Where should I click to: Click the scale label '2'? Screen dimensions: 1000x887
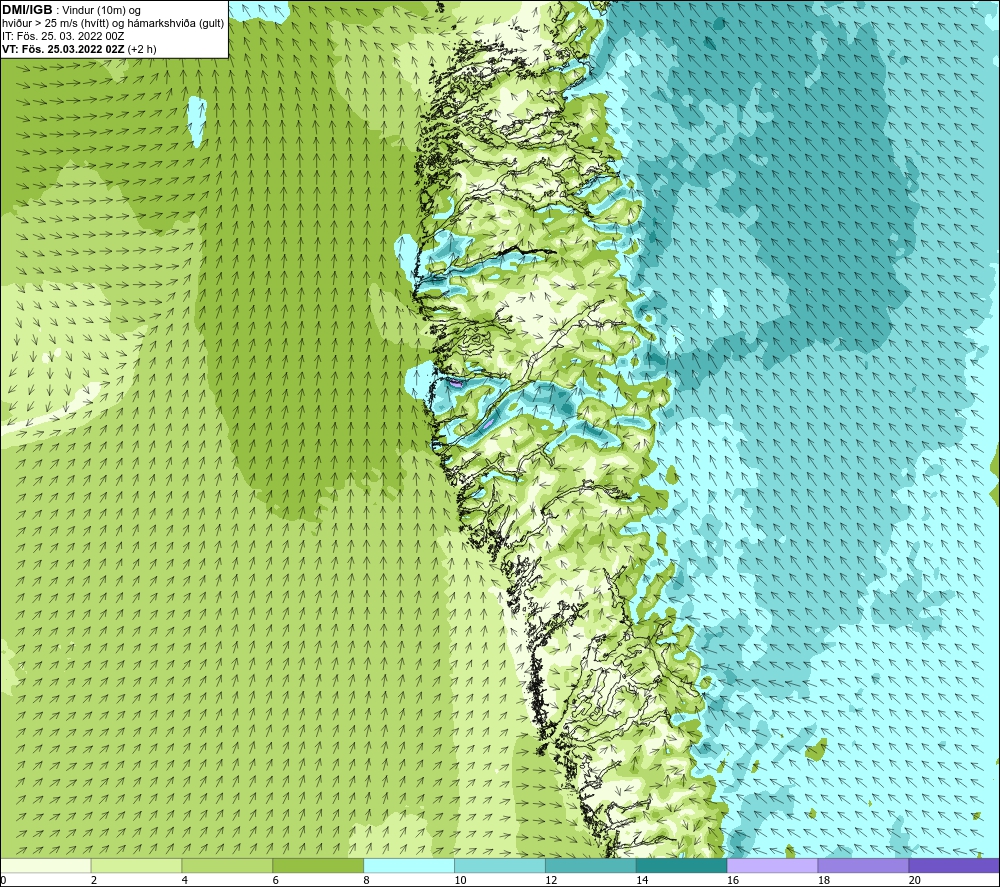pyautogui.click(x=94, y=880)
